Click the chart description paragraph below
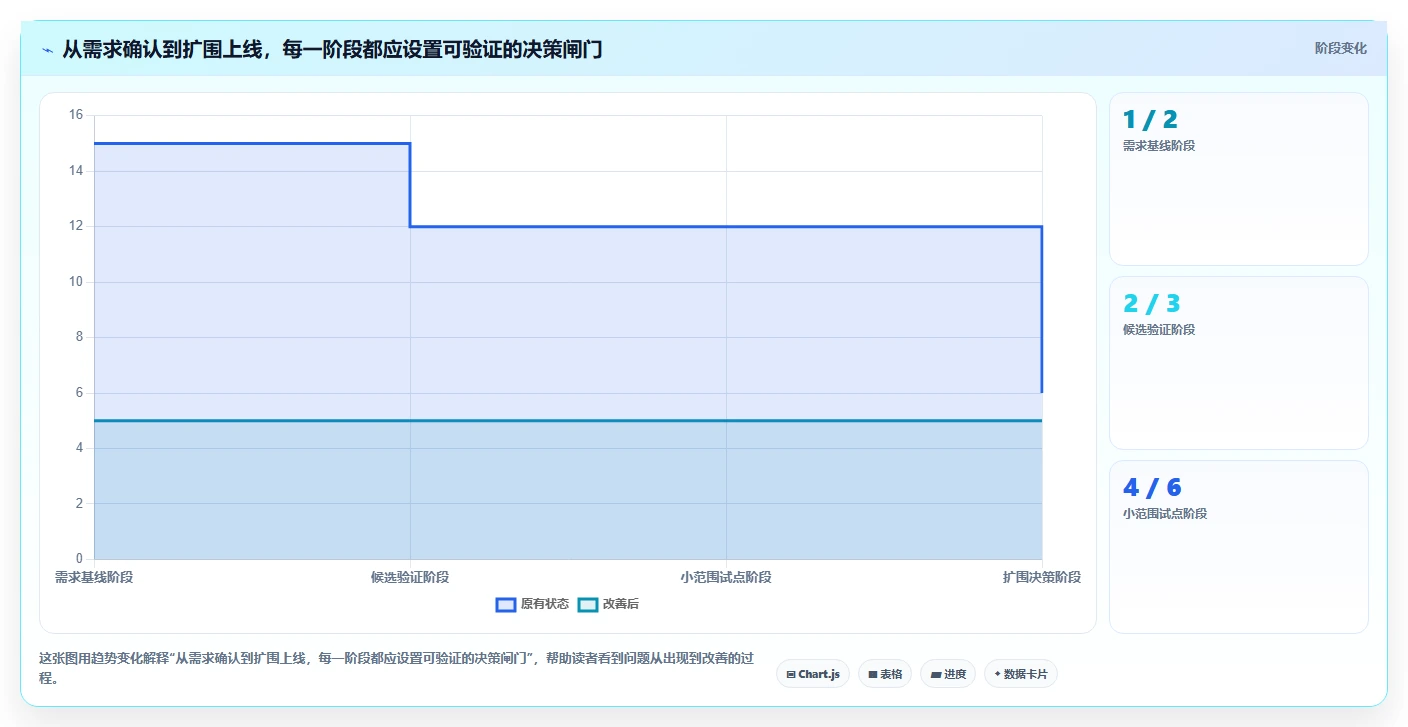1408x727 pixels. pyautogui.click(x=396, y=668)
